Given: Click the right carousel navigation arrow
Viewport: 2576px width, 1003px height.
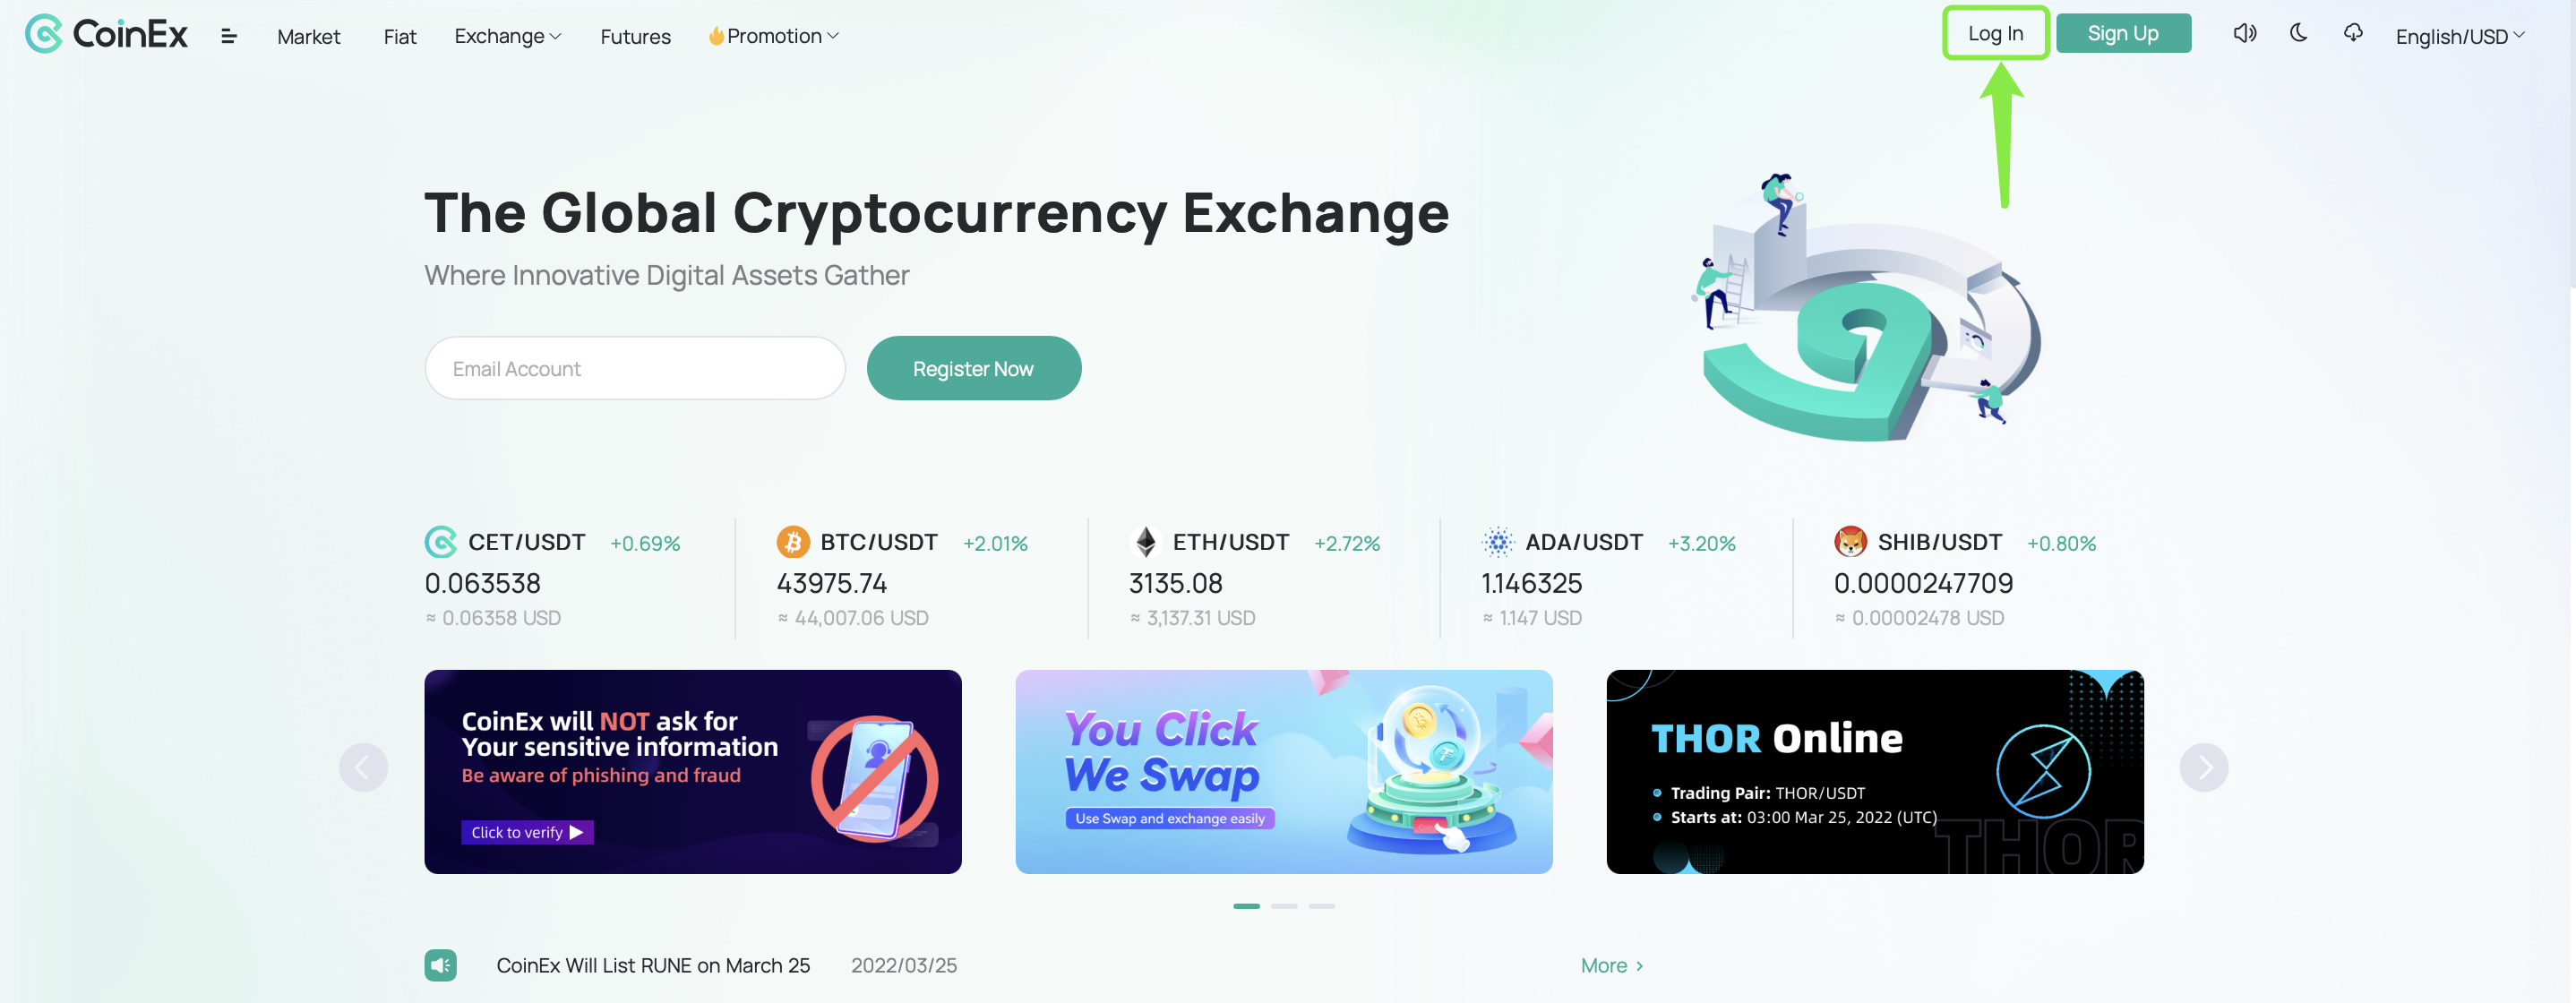Looking at the screenshot, I should 2203,767.
